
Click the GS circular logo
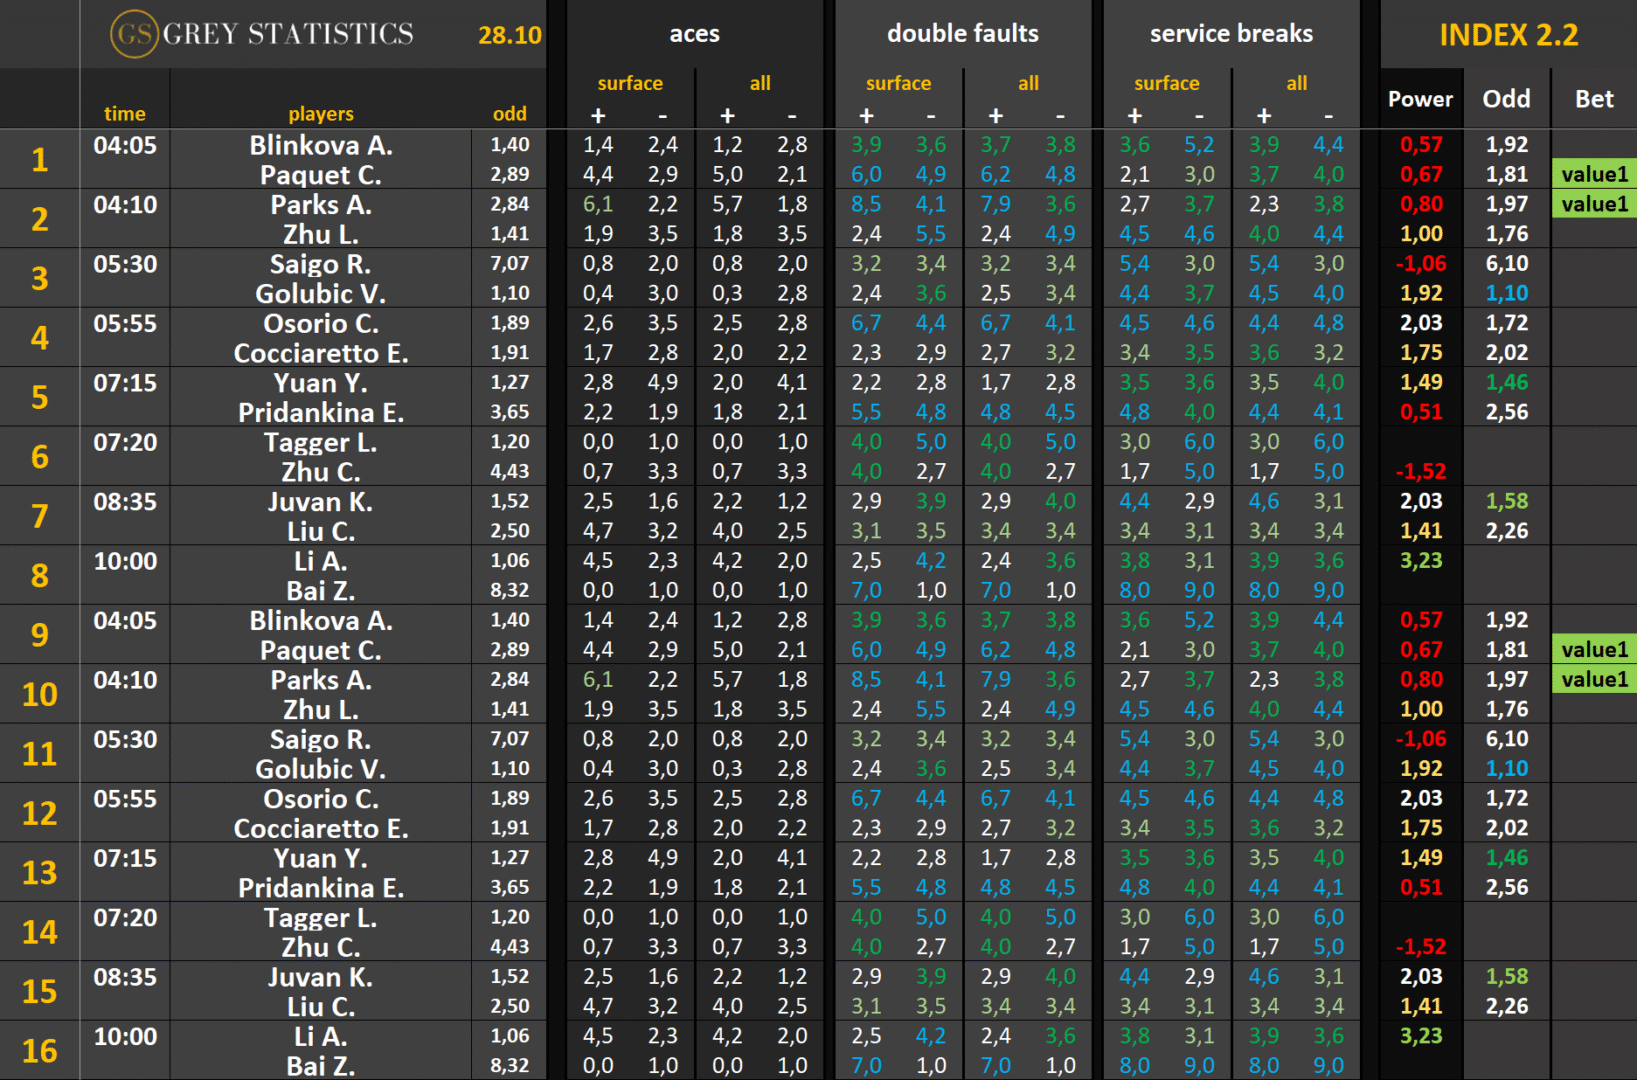point(134,34)
